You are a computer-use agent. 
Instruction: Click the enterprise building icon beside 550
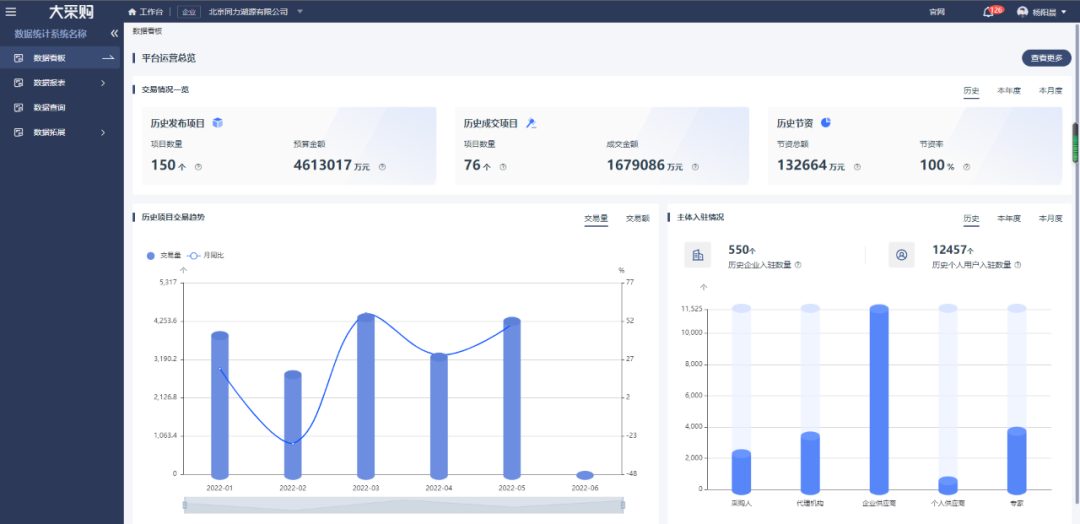click(697, 255)
